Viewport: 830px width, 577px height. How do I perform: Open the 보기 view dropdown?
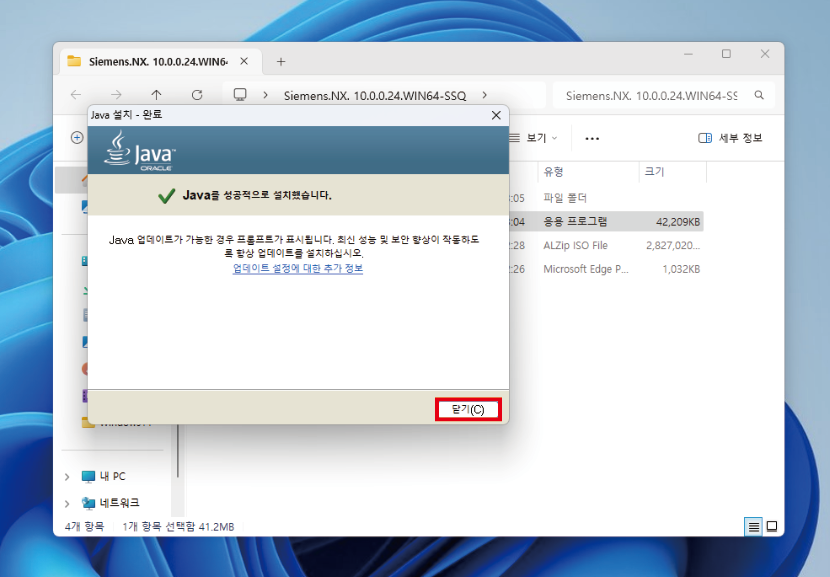click(x=533, y=138)
